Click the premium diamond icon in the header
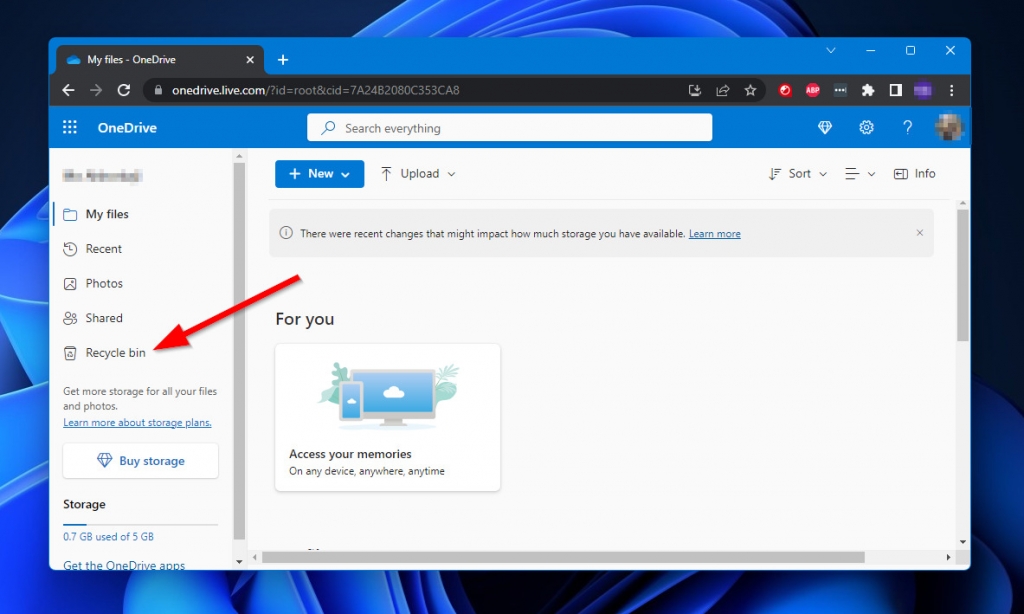 (824, 127)
